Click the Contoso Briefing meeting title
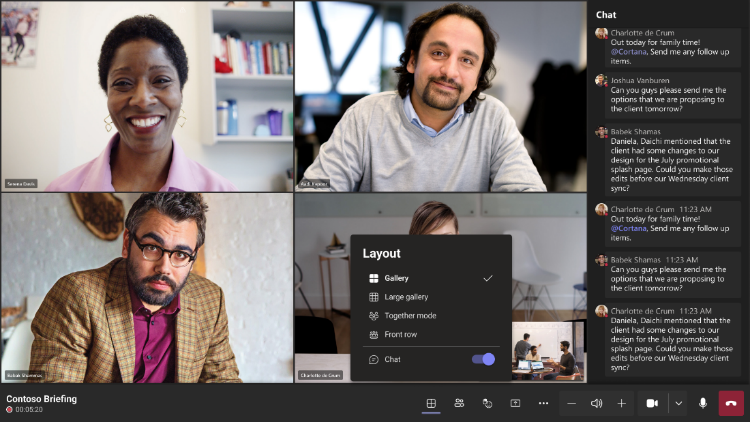The height and width of the screenshot is (422, 750). pyautogui.click(x=42, y=399)
